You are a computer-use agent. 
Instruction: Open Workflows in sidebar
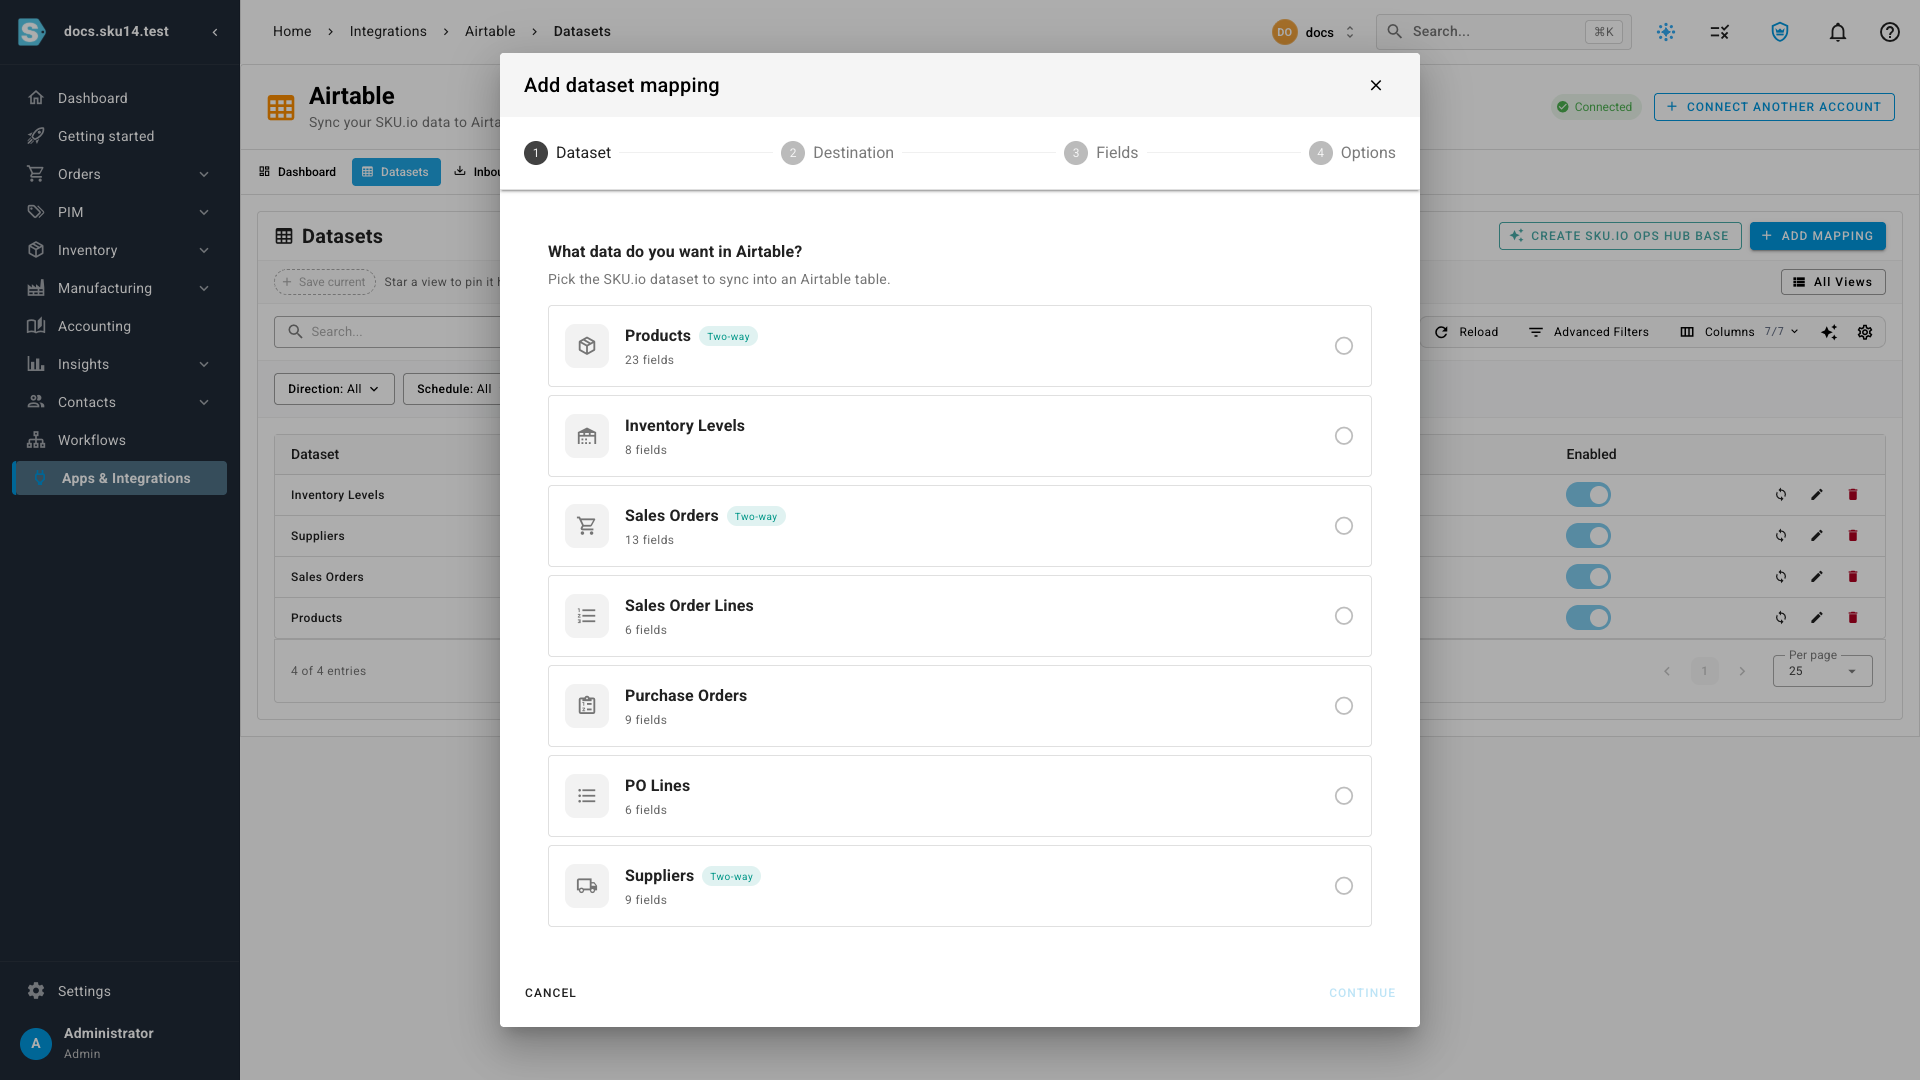[120, 440]
